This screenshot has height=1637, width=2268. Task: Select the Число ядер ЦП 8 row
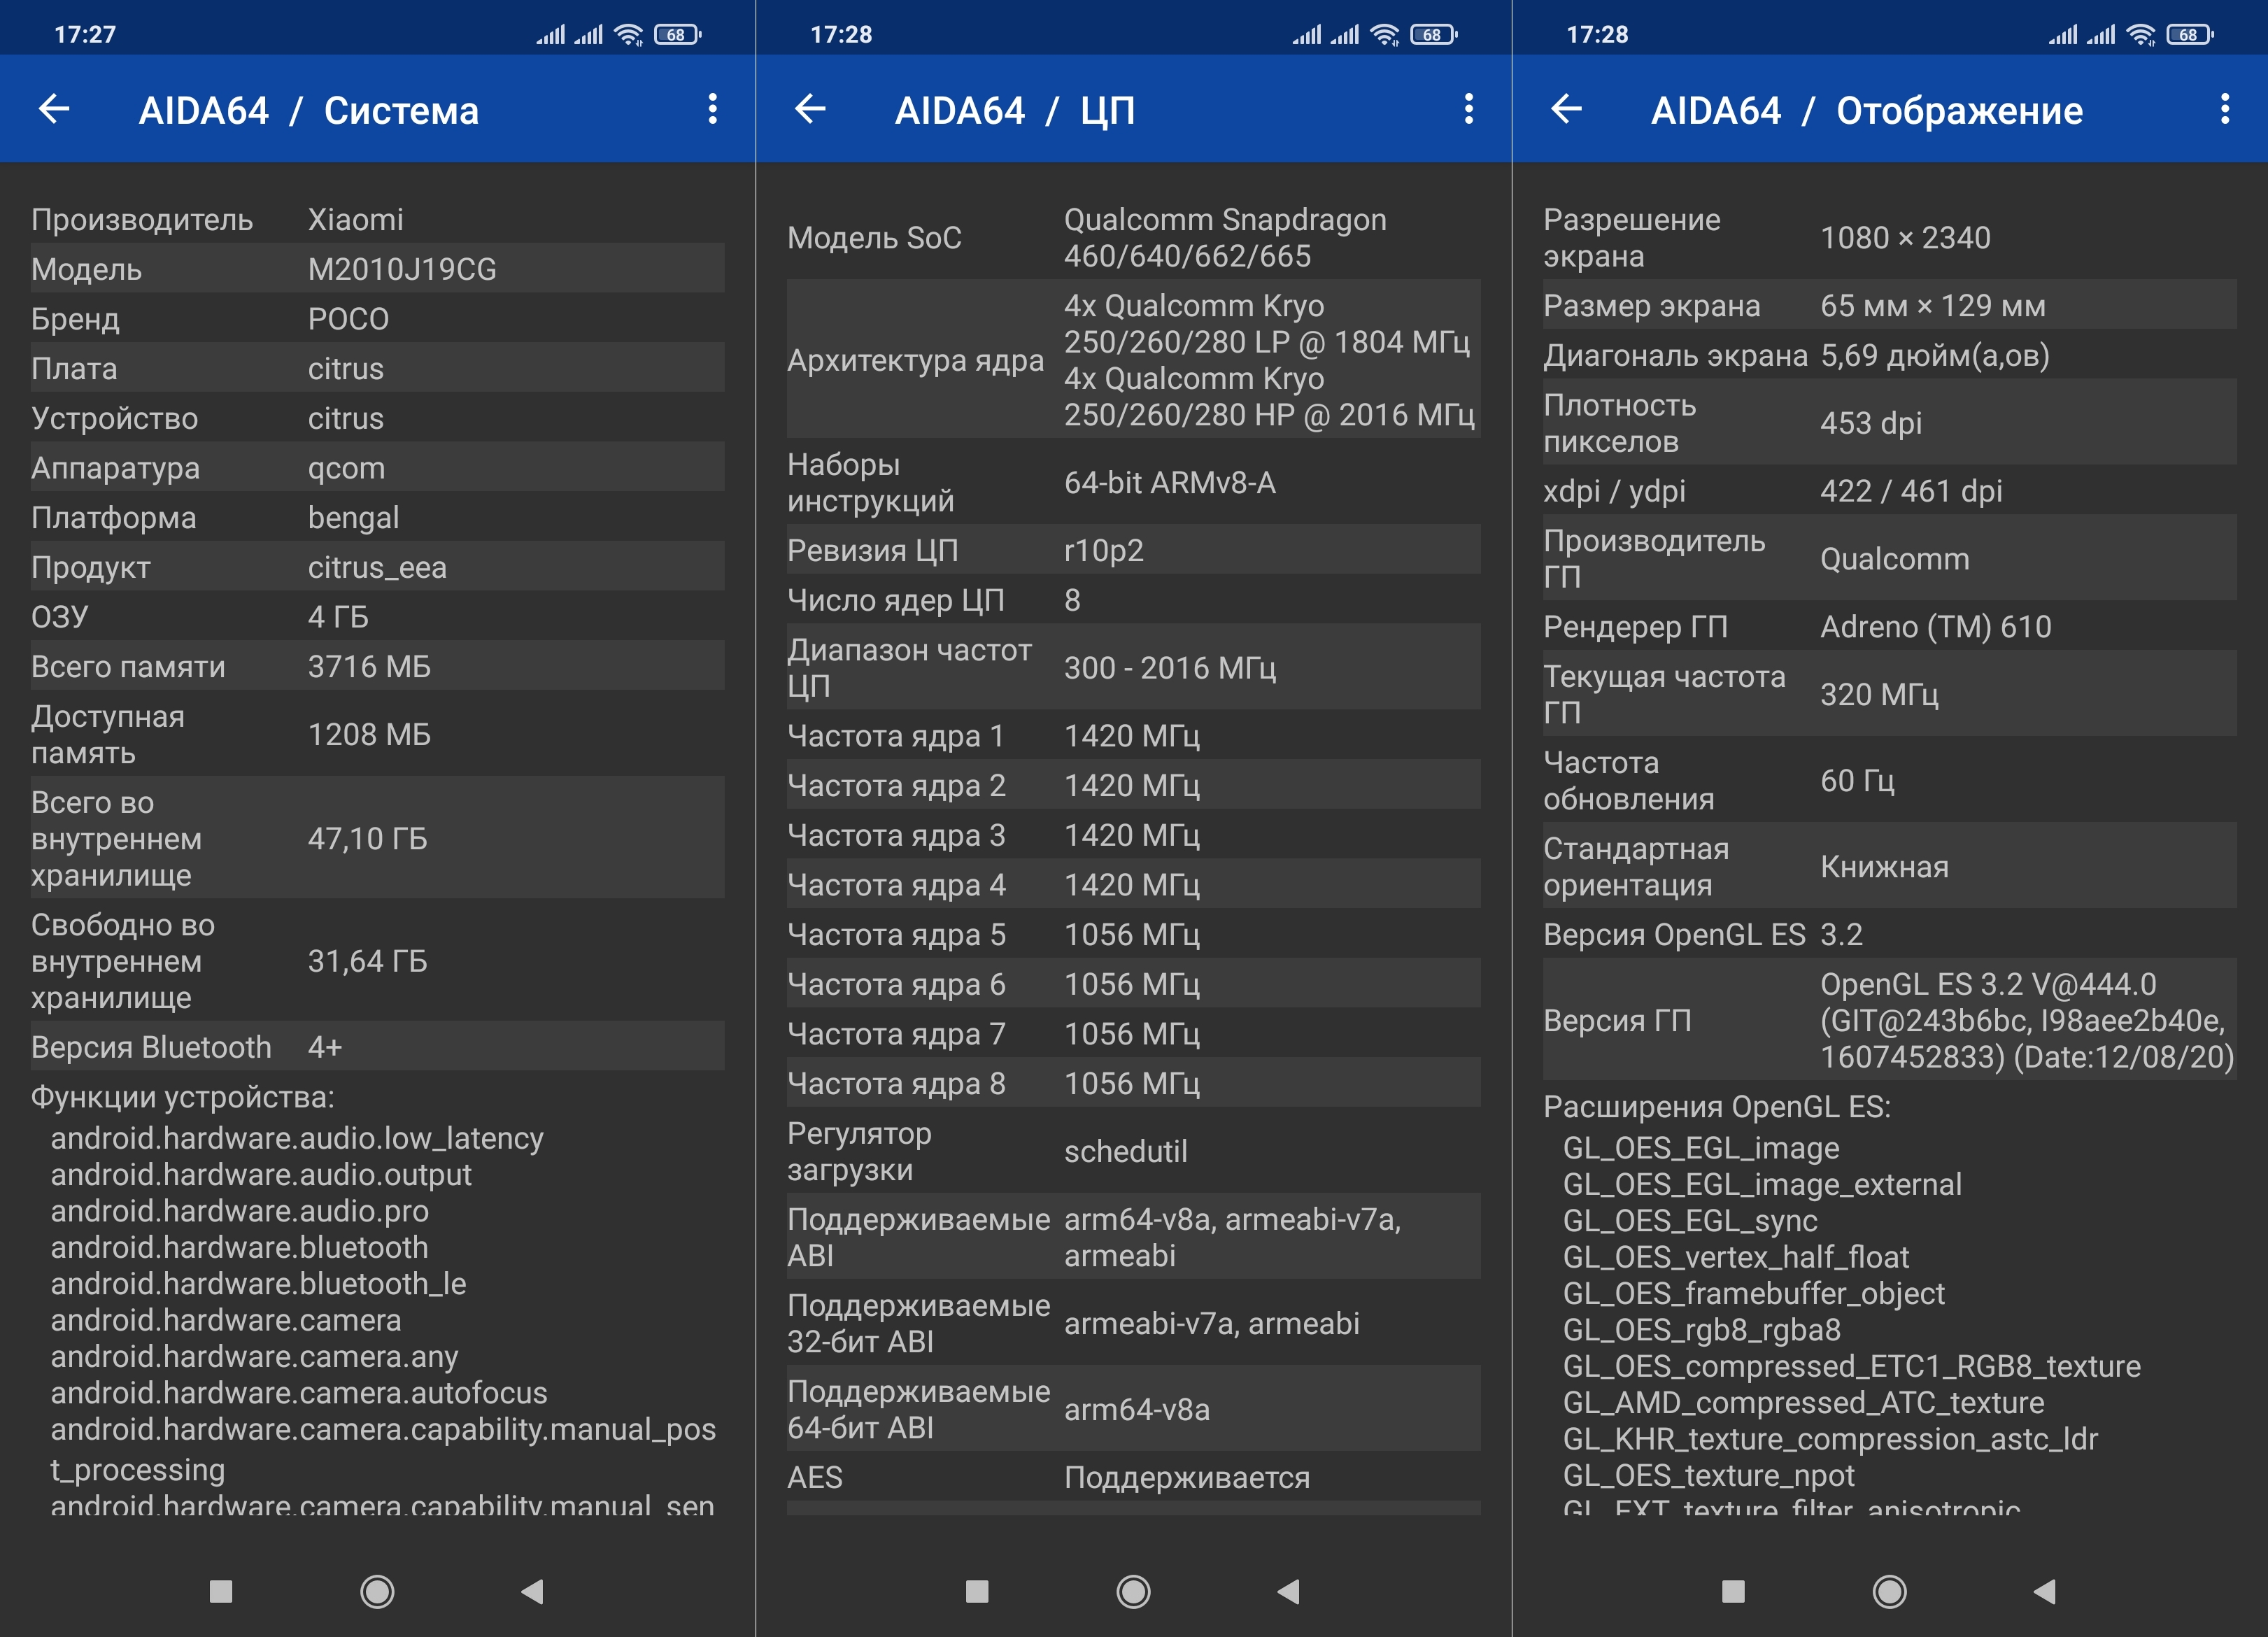(1133, 600)
